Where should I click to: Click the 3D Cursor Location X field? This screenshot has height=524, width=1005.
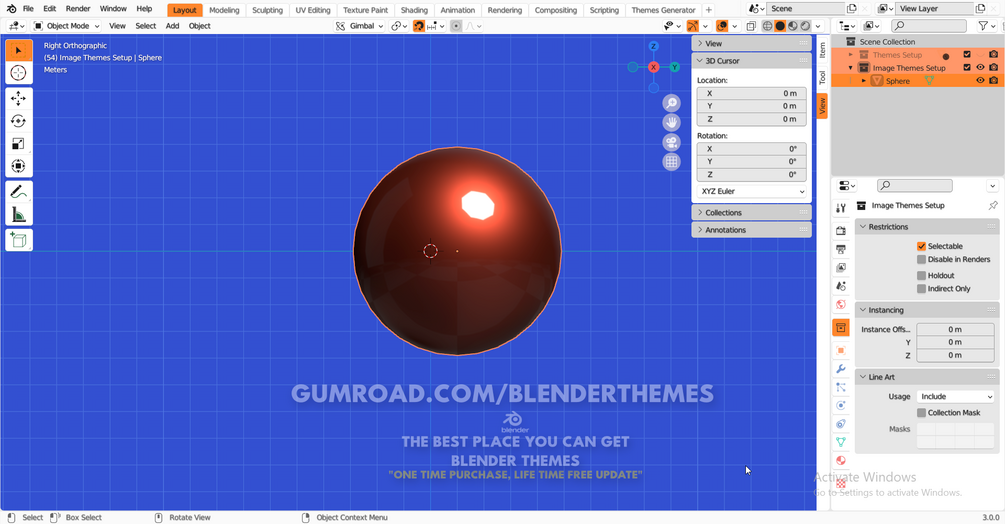(752, 94)
